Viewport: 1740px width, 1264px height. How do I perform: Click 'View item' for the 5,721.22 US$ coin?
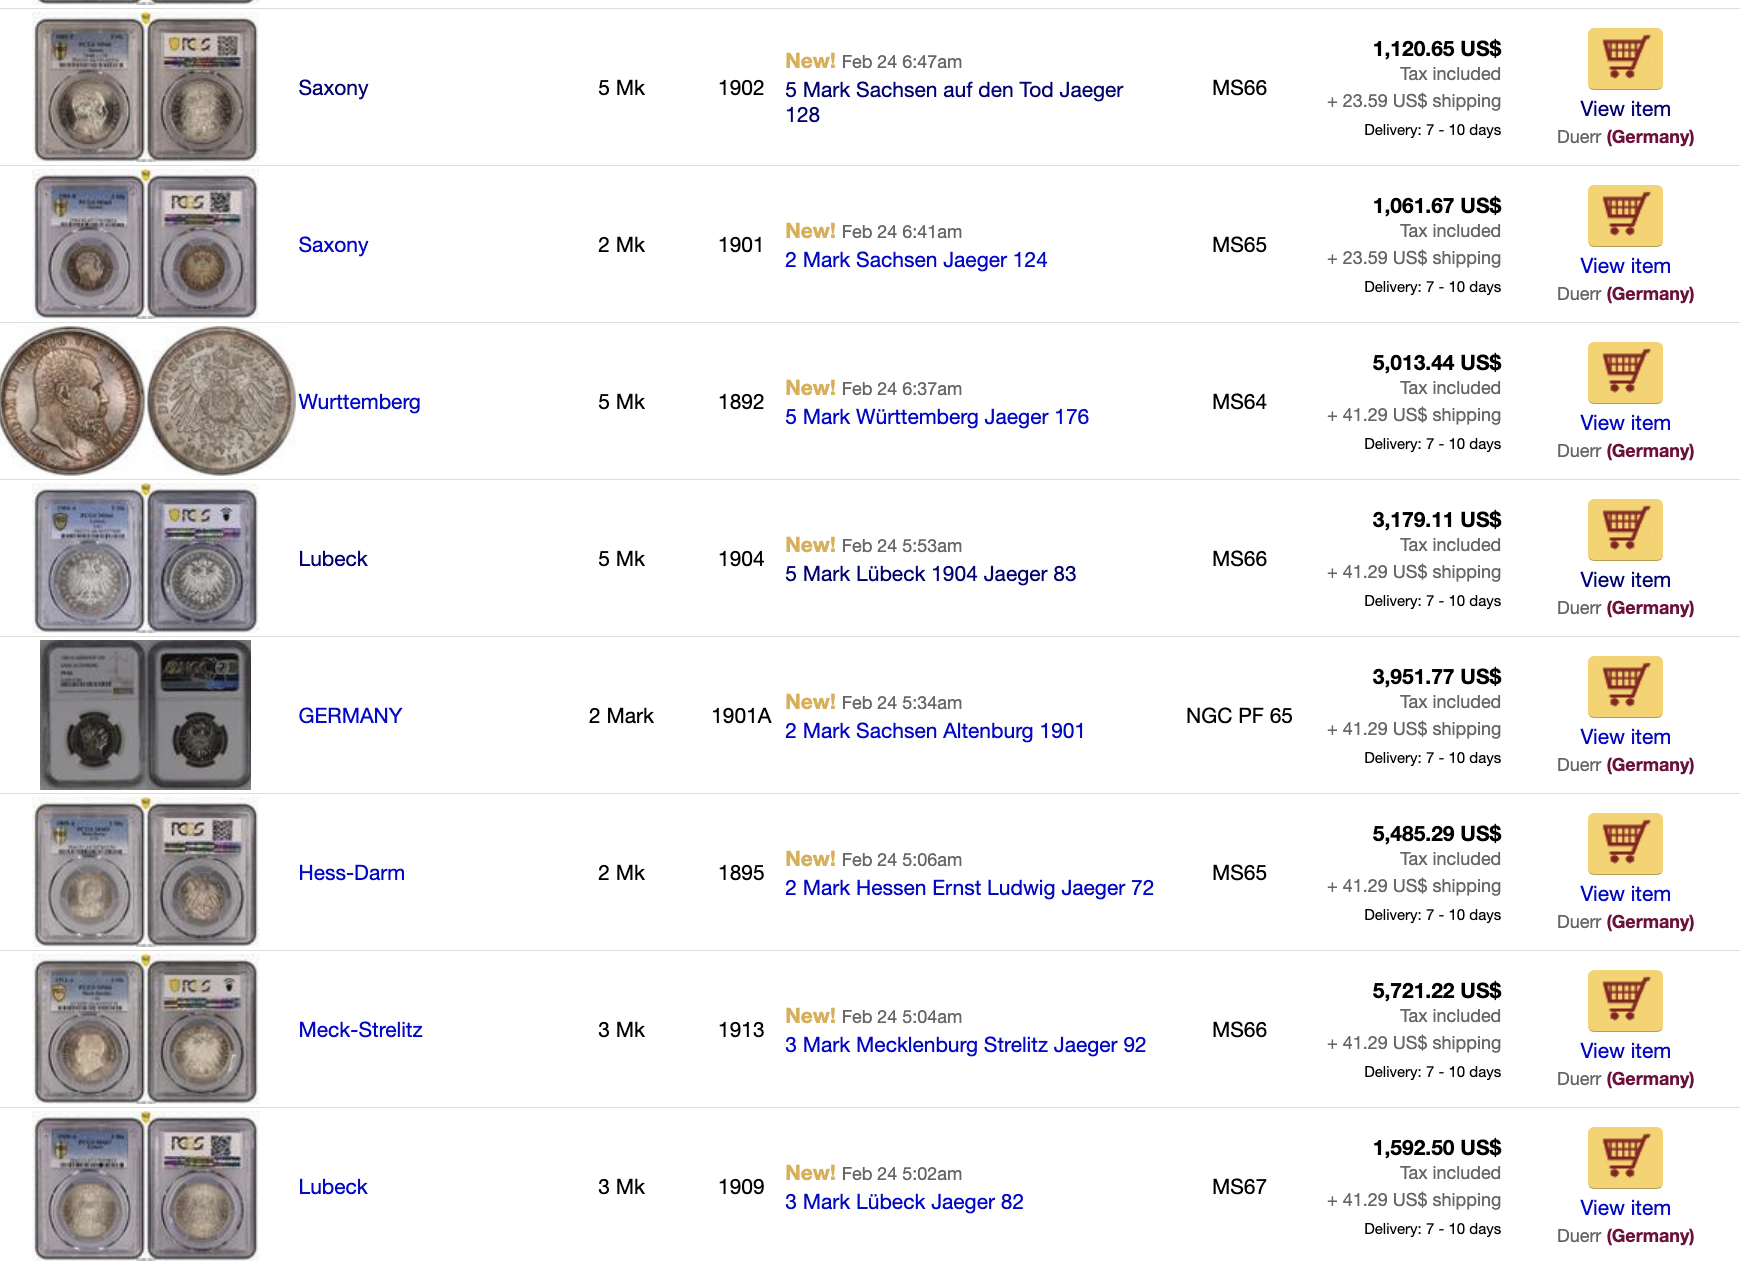click(1625, 1051)
